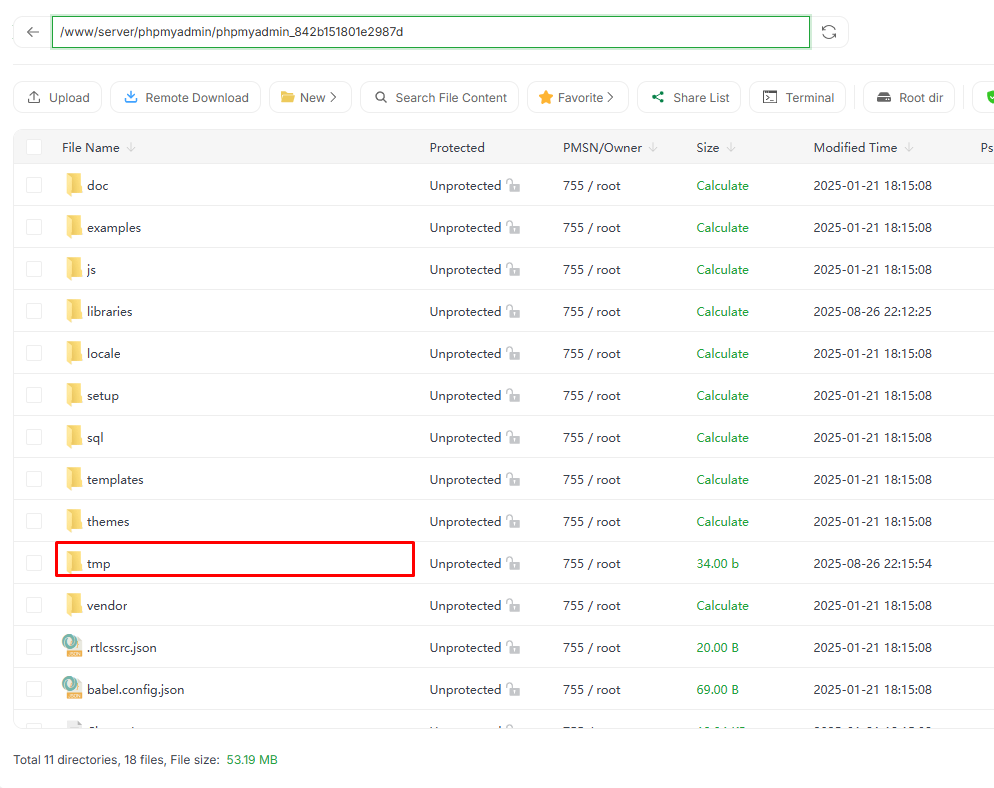Click the tmp folder icon
994x788 pixels.
pyautogui.click(x=73, y=564)
